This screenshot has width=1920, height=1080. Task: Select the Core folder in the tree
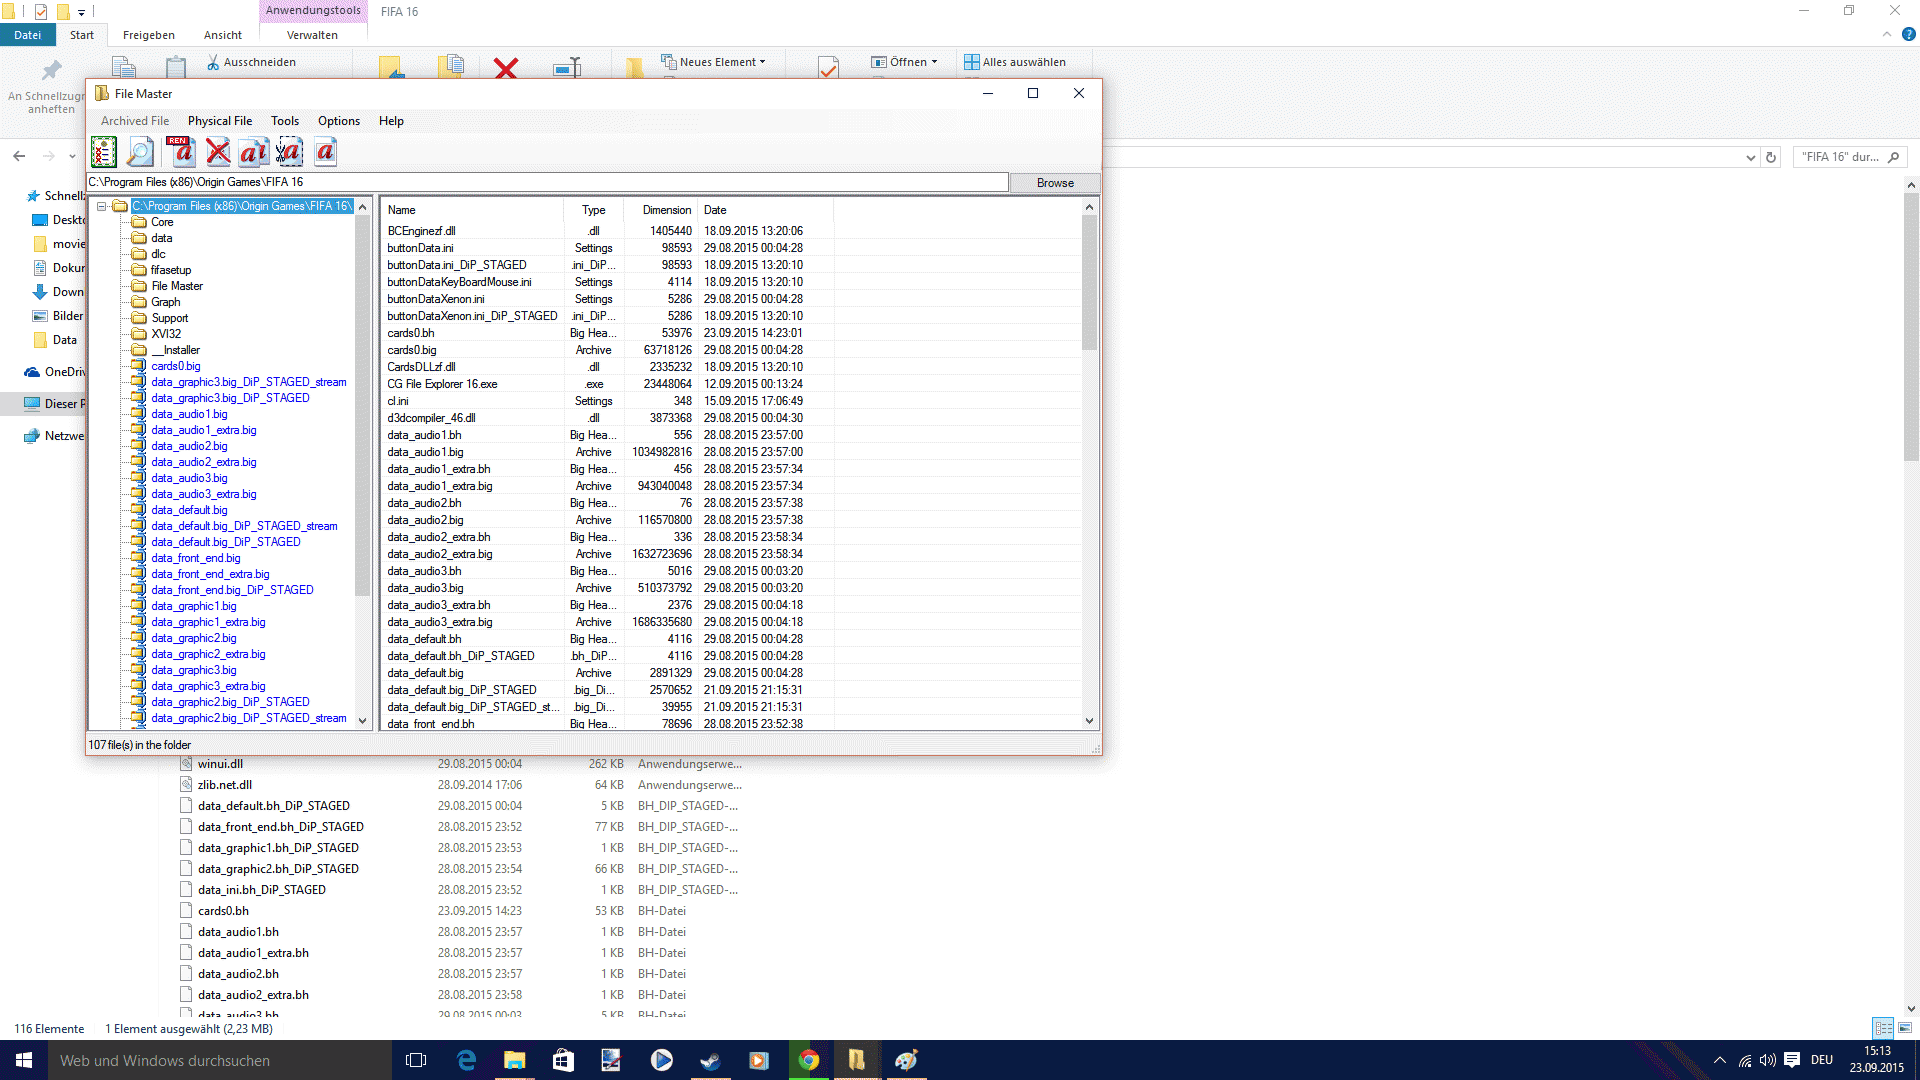pos(162,222)
